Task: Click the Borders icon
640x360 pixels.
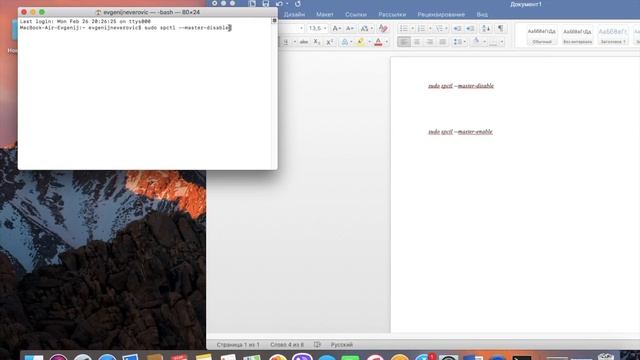Action: point(493,42)
